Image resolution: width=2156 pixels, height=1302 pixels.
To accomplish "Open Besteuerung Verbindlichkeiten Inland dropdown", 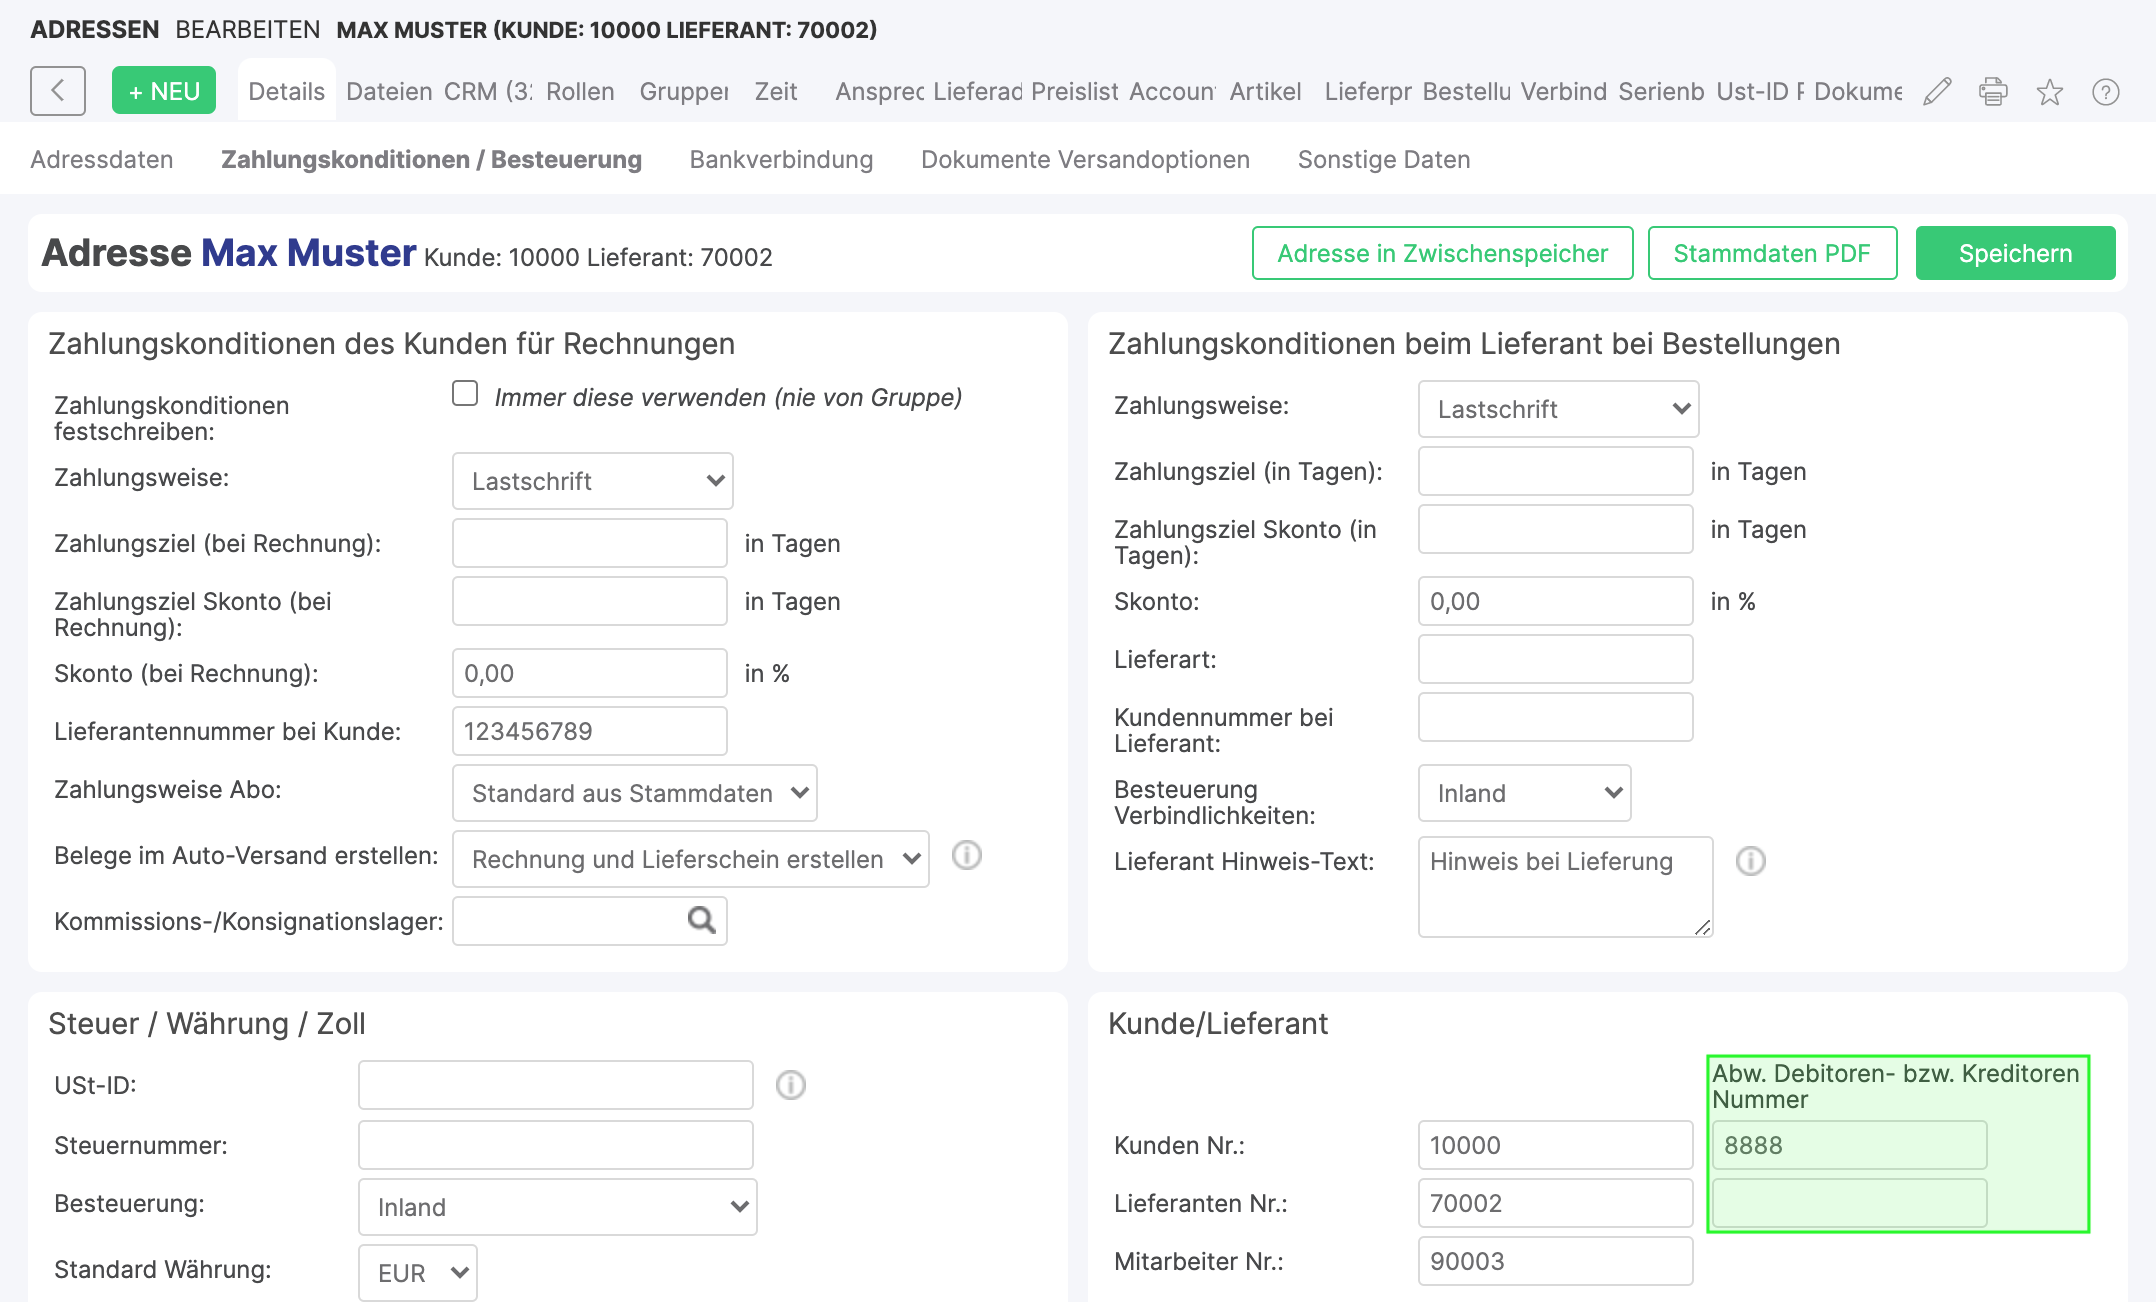I will (x=1523, y=793).
